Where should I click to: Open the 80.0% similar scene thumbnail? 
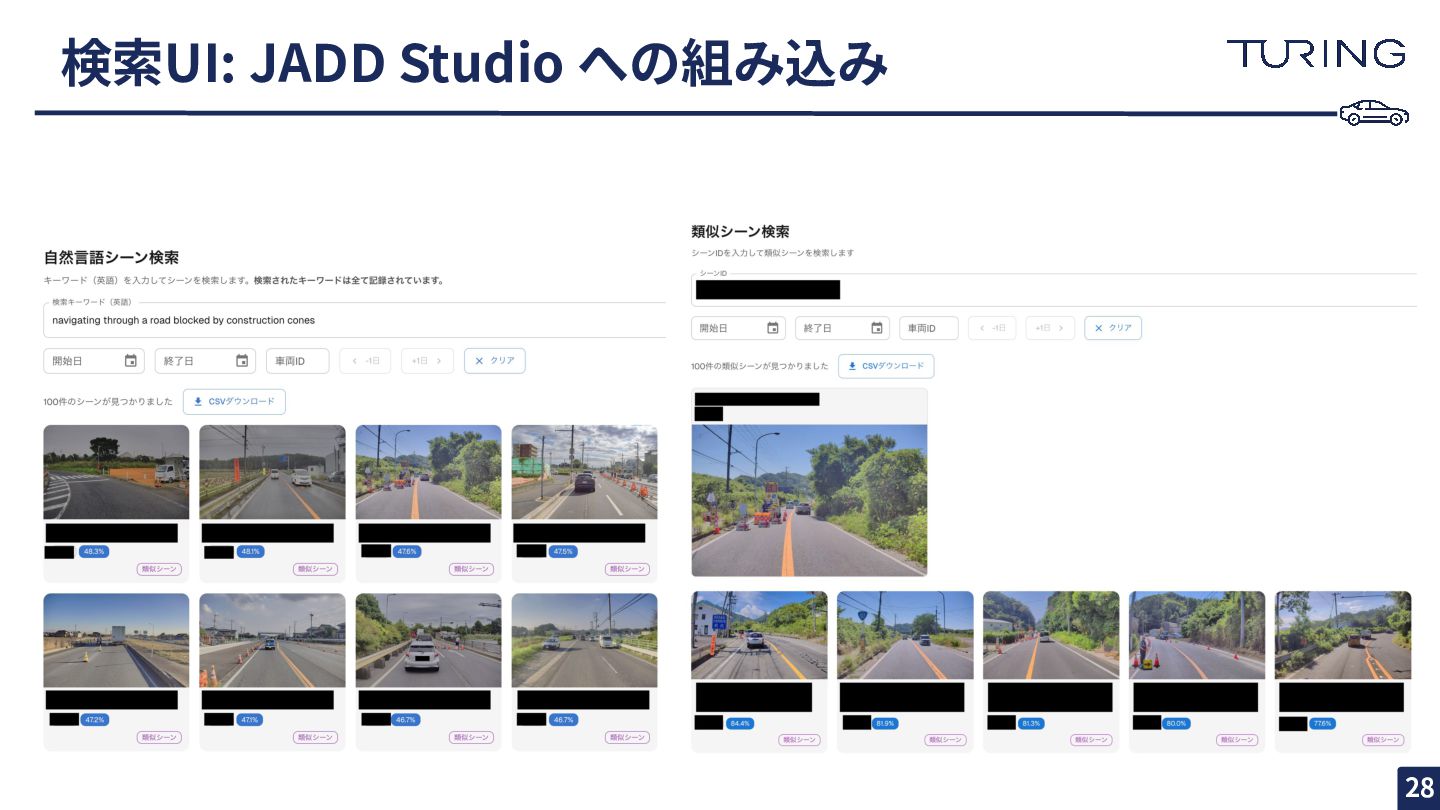[1197, 635]
